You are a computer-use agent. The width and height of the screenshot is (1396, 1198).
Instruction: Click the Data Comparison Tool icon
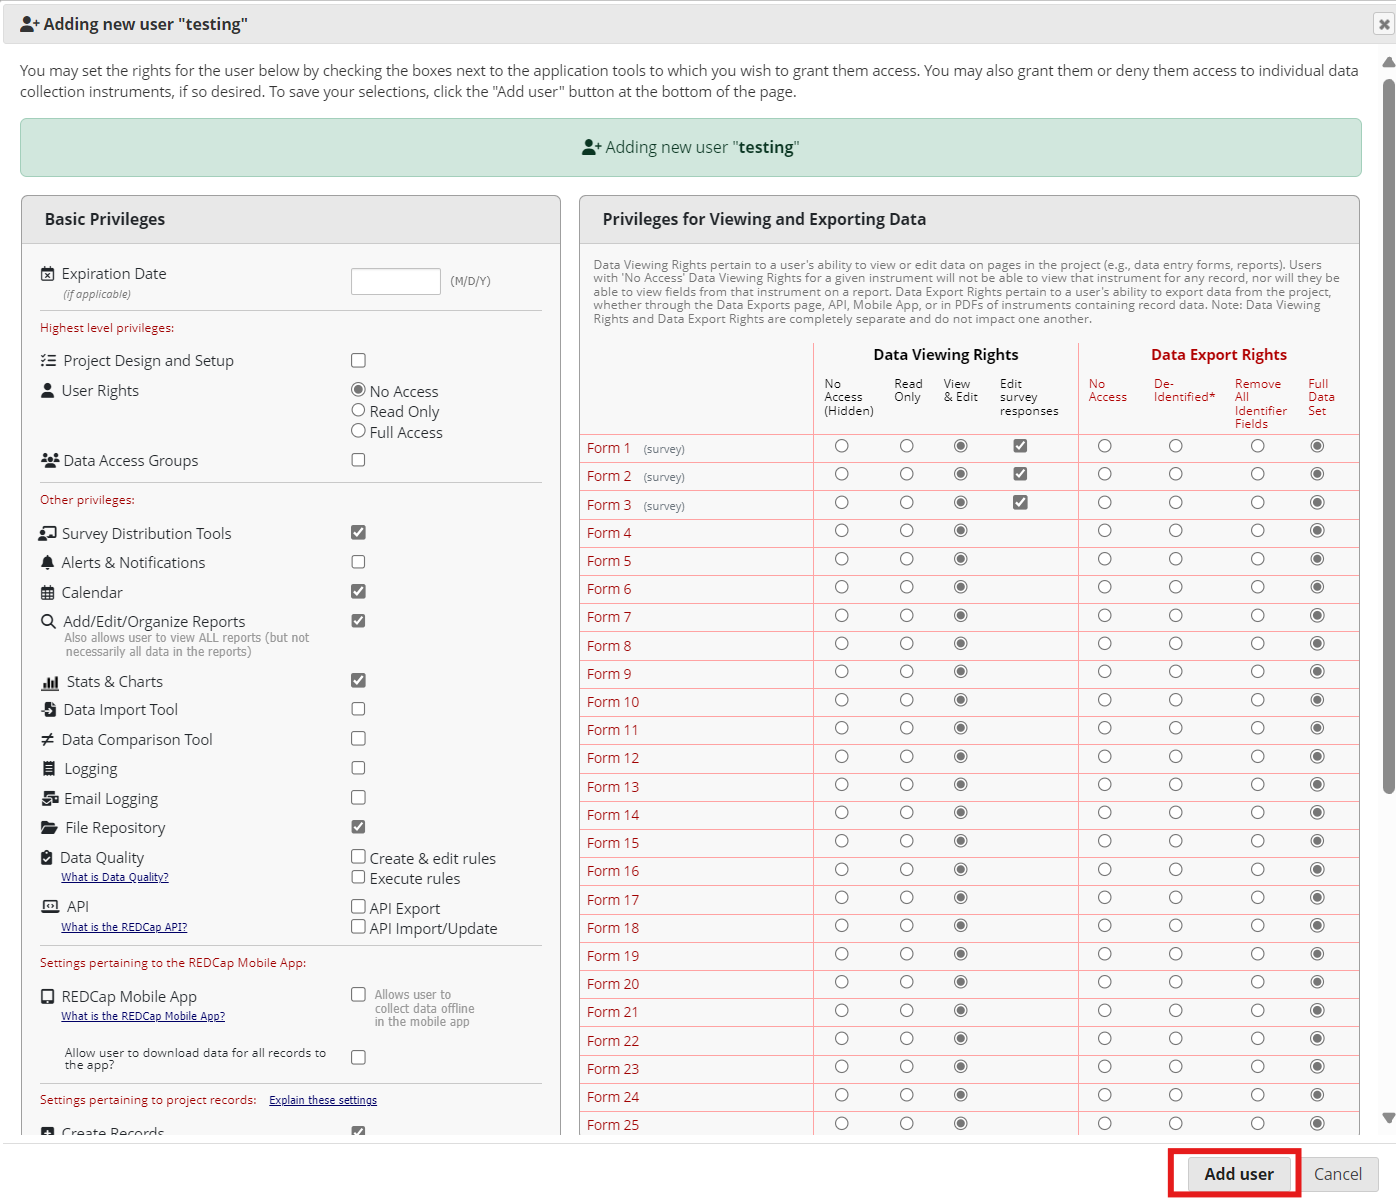click(x=48, y=739)
